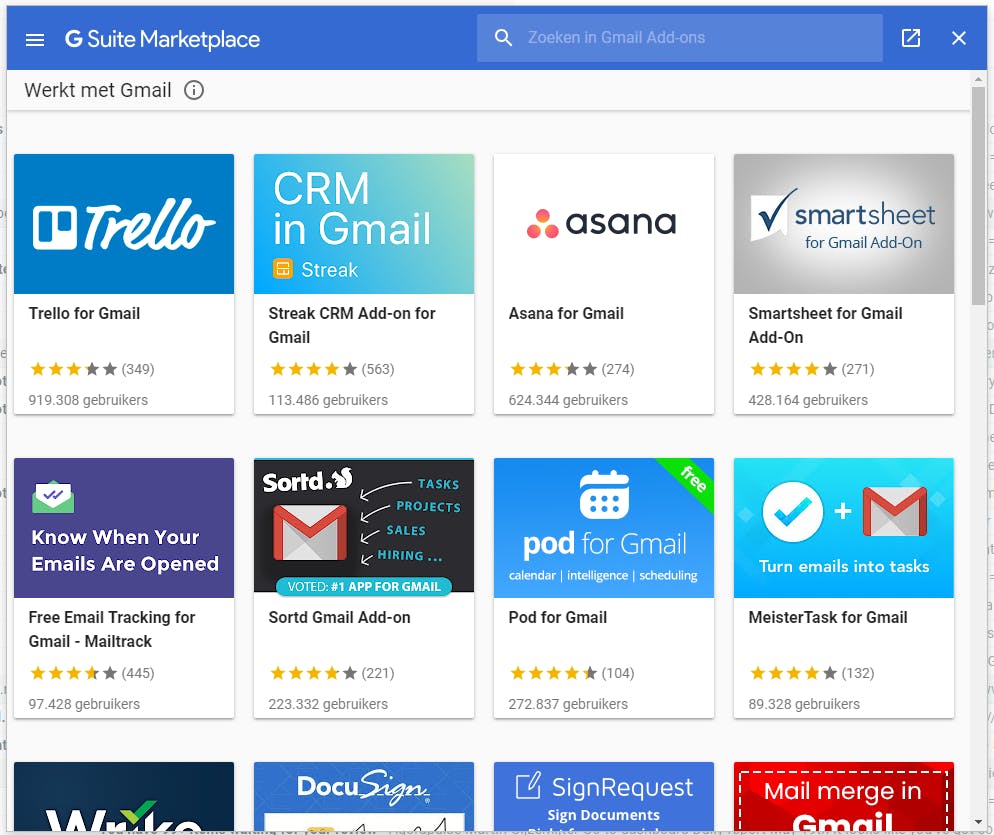Select the Pod for Gmail title

click(x=558, y=618)
